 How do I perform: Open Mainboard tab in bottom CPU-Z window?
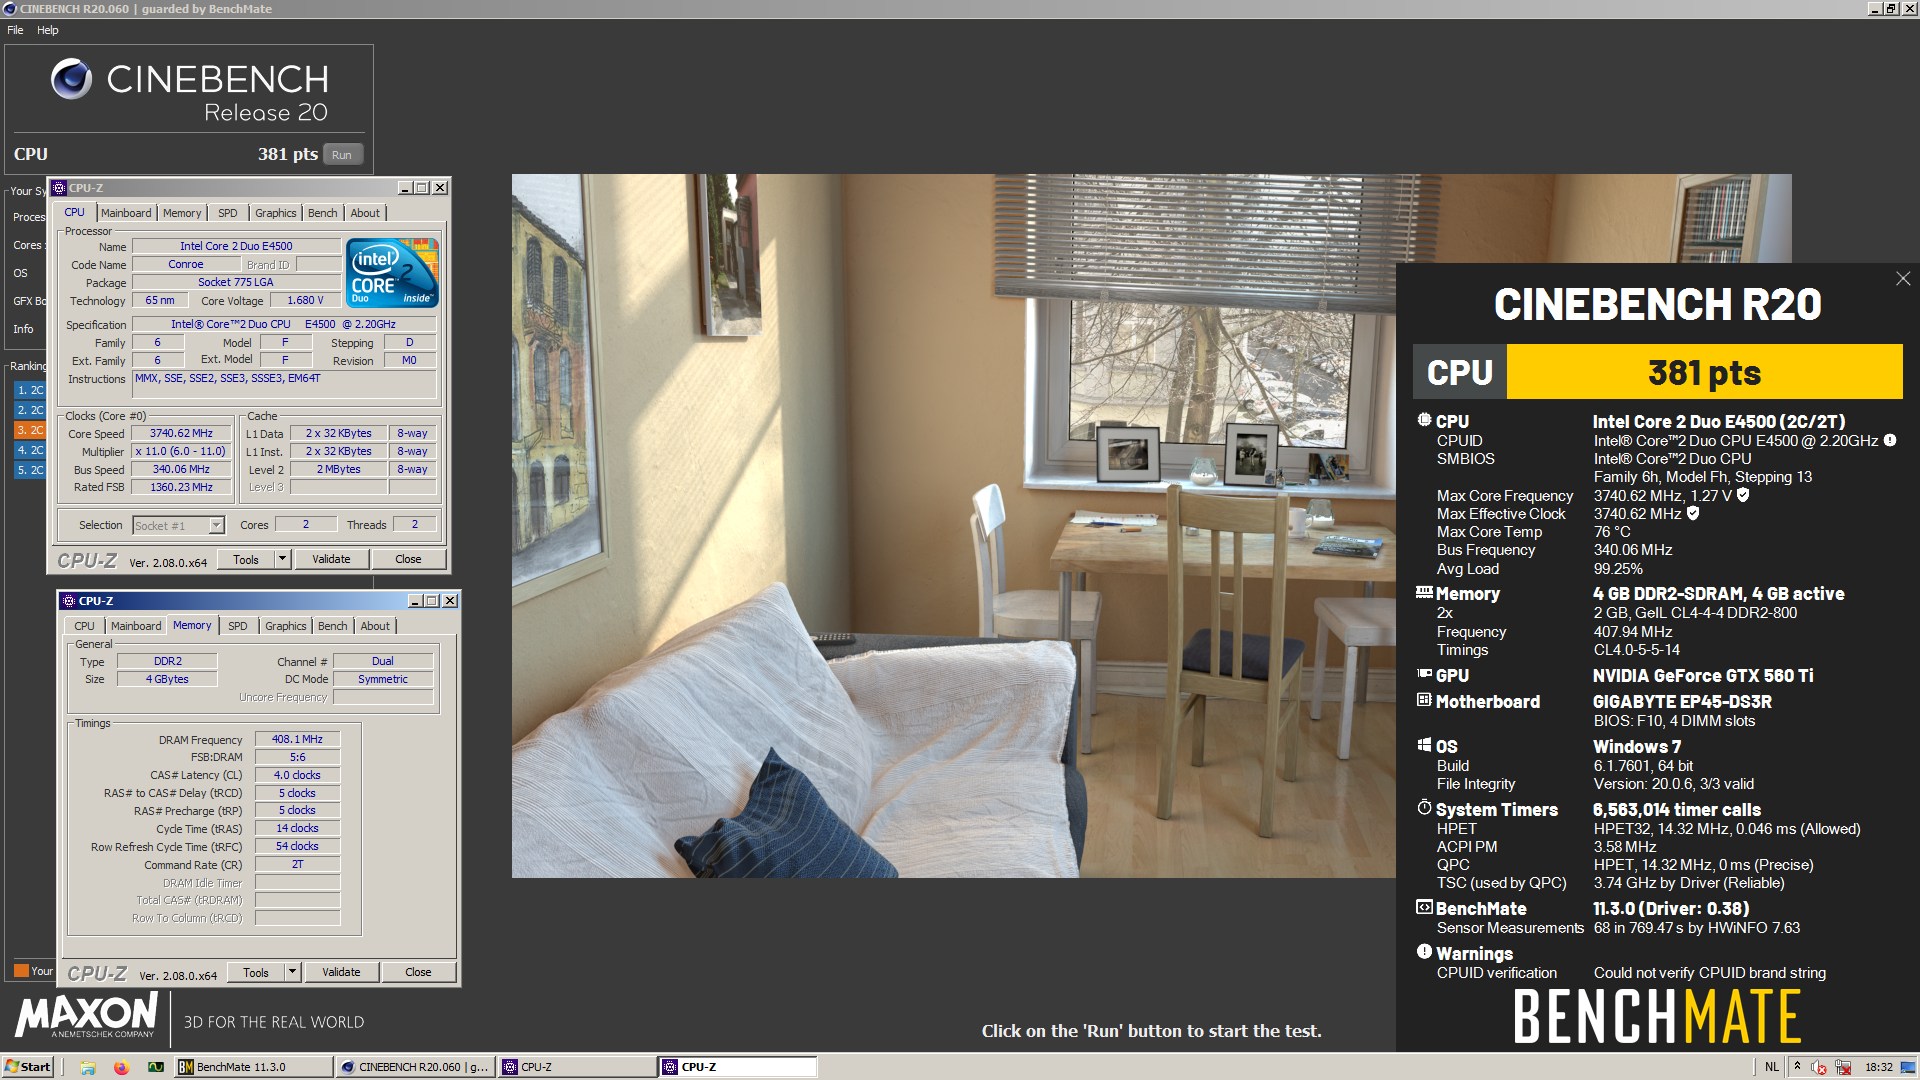pos(136,626)
